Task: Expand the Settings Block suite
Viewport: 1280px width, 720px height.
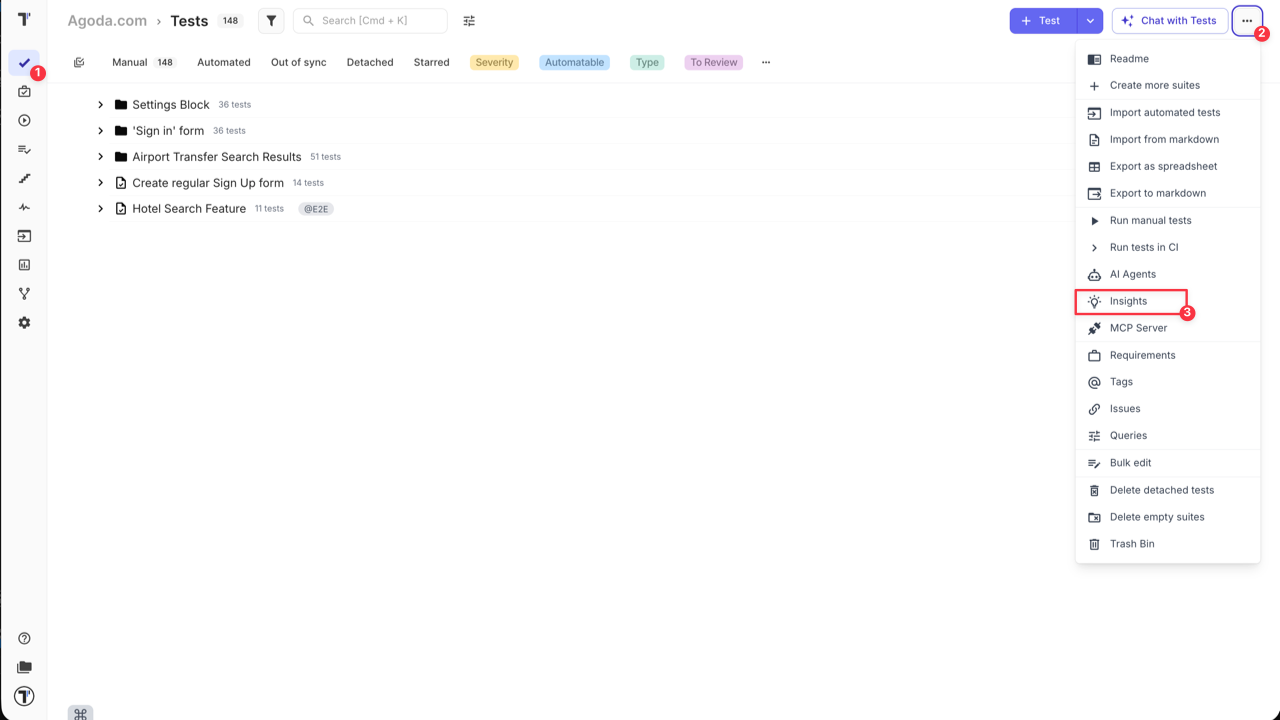Action: click(100, 104)
